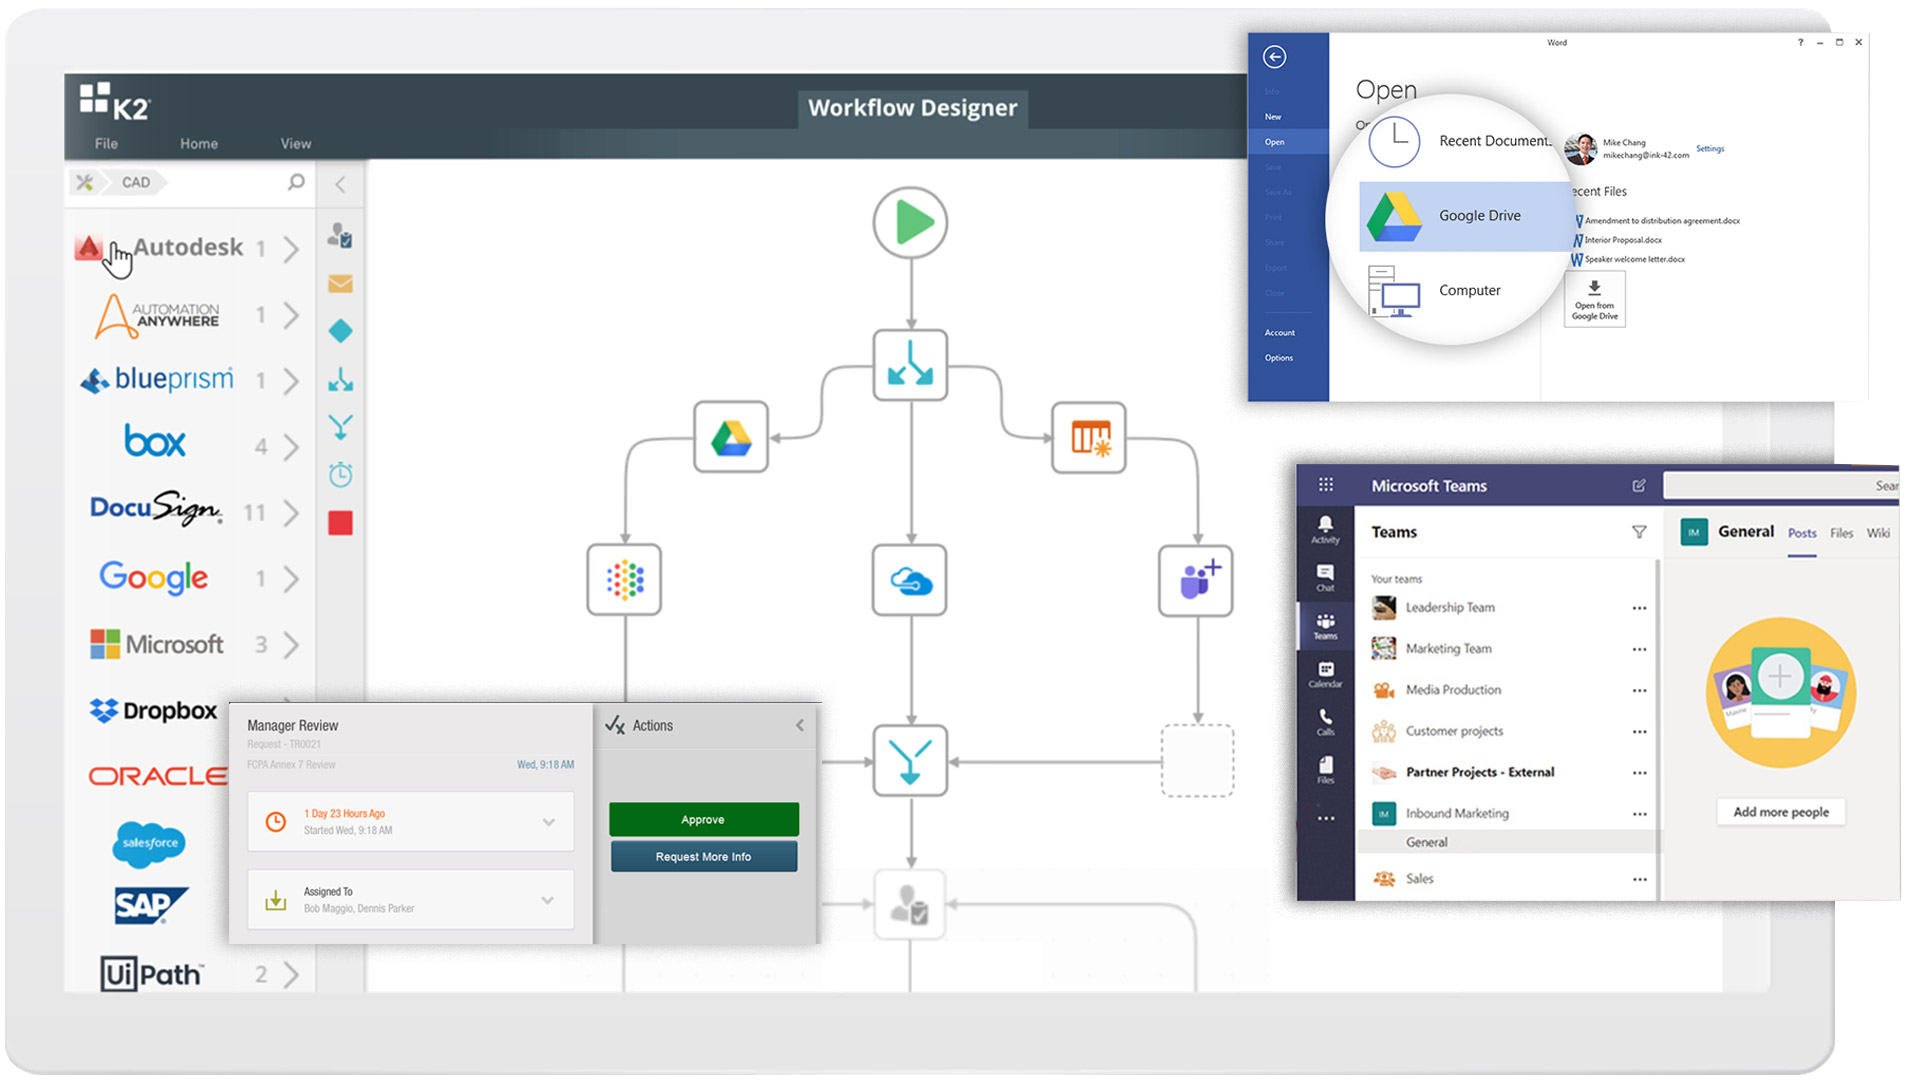The image size is (1920, 1080).
Task: Select Recent Documents in Word Open
Action: (1460, 141)
